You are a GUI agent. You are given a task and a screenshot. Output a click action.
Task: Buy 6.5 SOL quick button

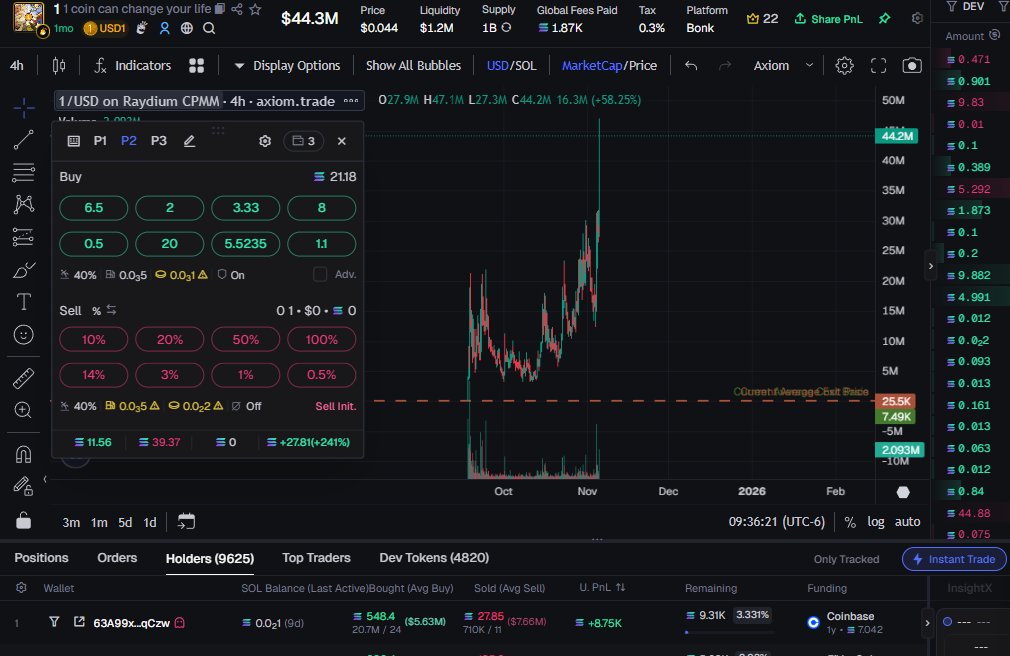point(93,207)
